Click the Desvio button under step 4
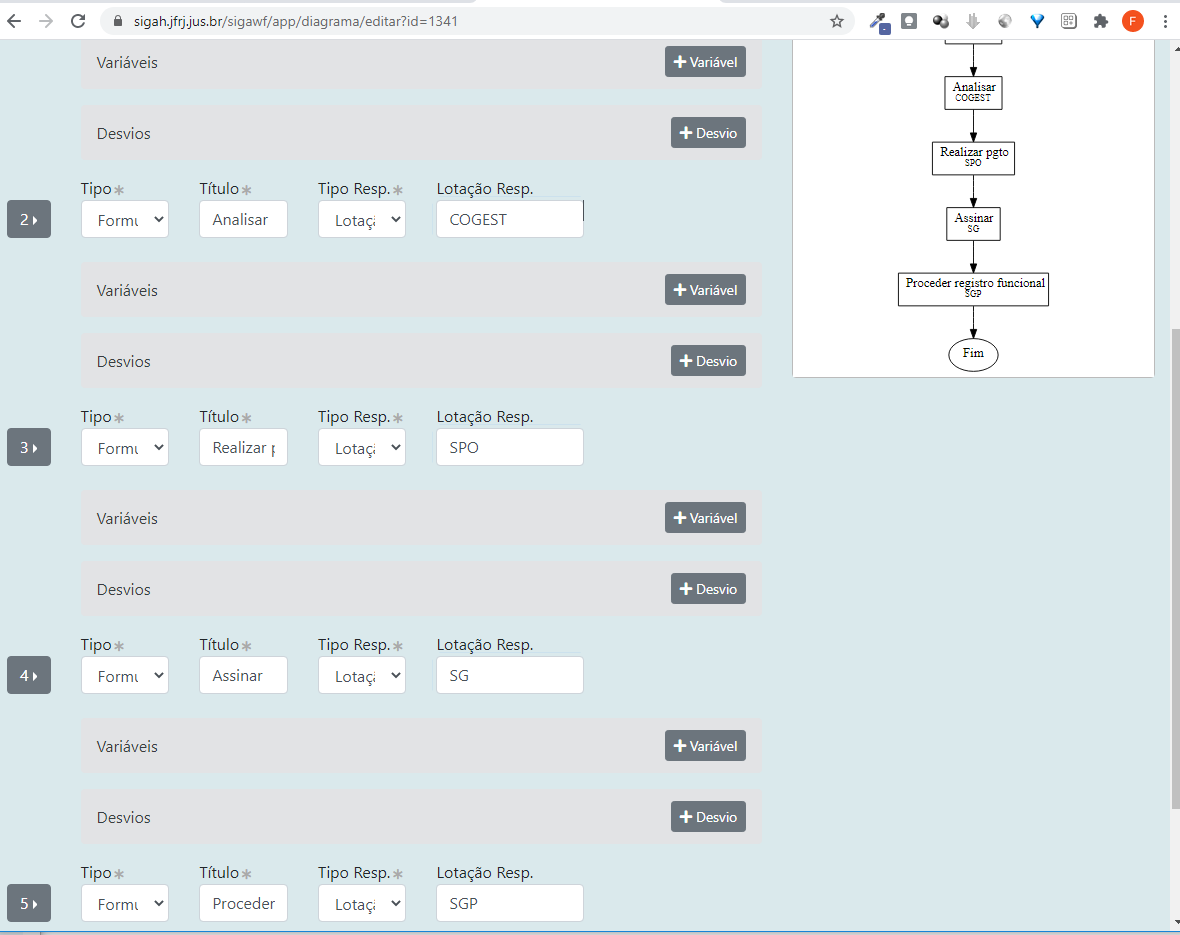Viewport: 1180px width, 935px height. pos(708,817)
